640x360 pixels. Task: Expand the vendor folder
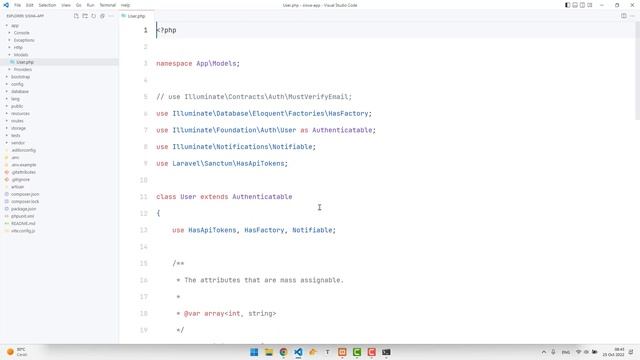click(x=18, y=143)
